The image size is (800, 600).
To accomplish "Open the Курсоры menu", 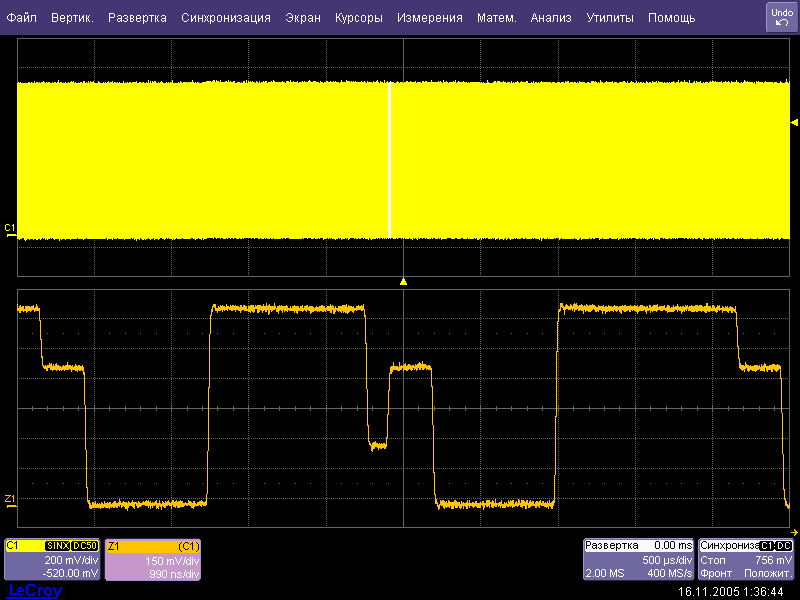I will click(x=358, y=18).
